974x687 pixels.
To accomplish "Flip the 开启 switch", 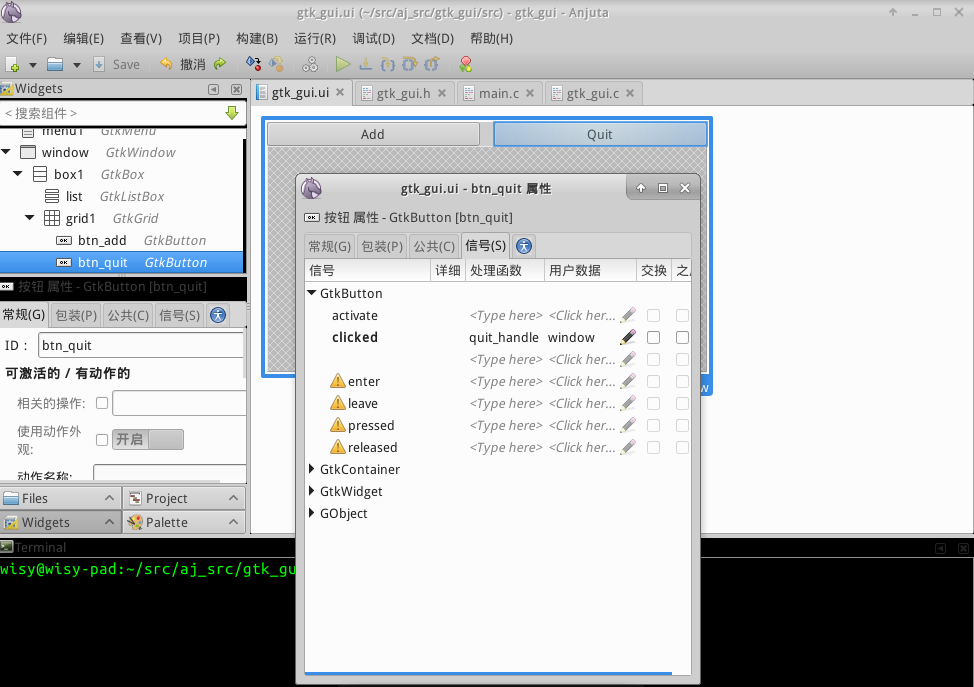I will [x=148, y=439].
